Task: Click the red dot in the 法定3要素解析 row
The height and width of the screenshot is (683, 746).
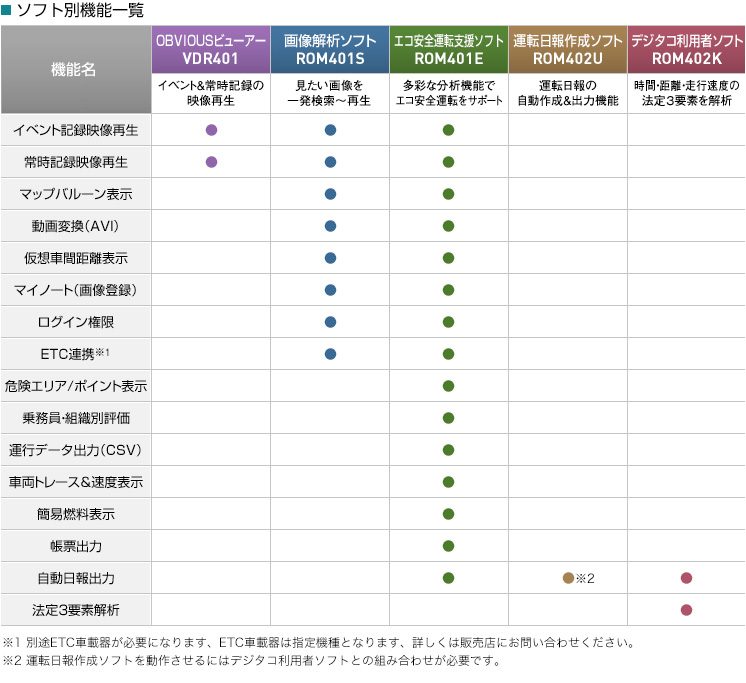Action: (686, 610)
